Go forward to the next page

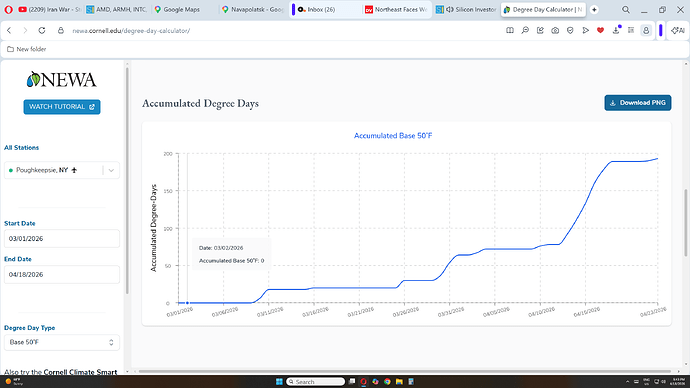pos(25,30)
